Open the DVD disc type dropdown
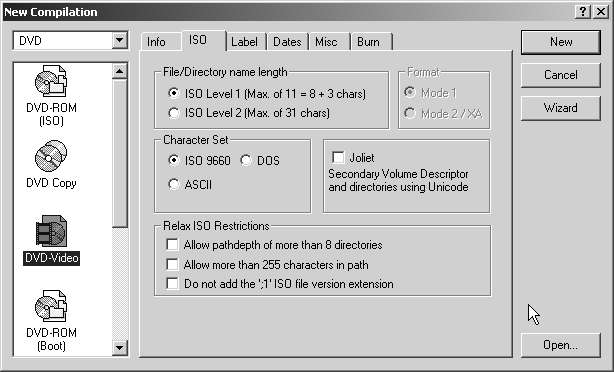The width and height of the screenshot is (614, 372). click(119, 40)
